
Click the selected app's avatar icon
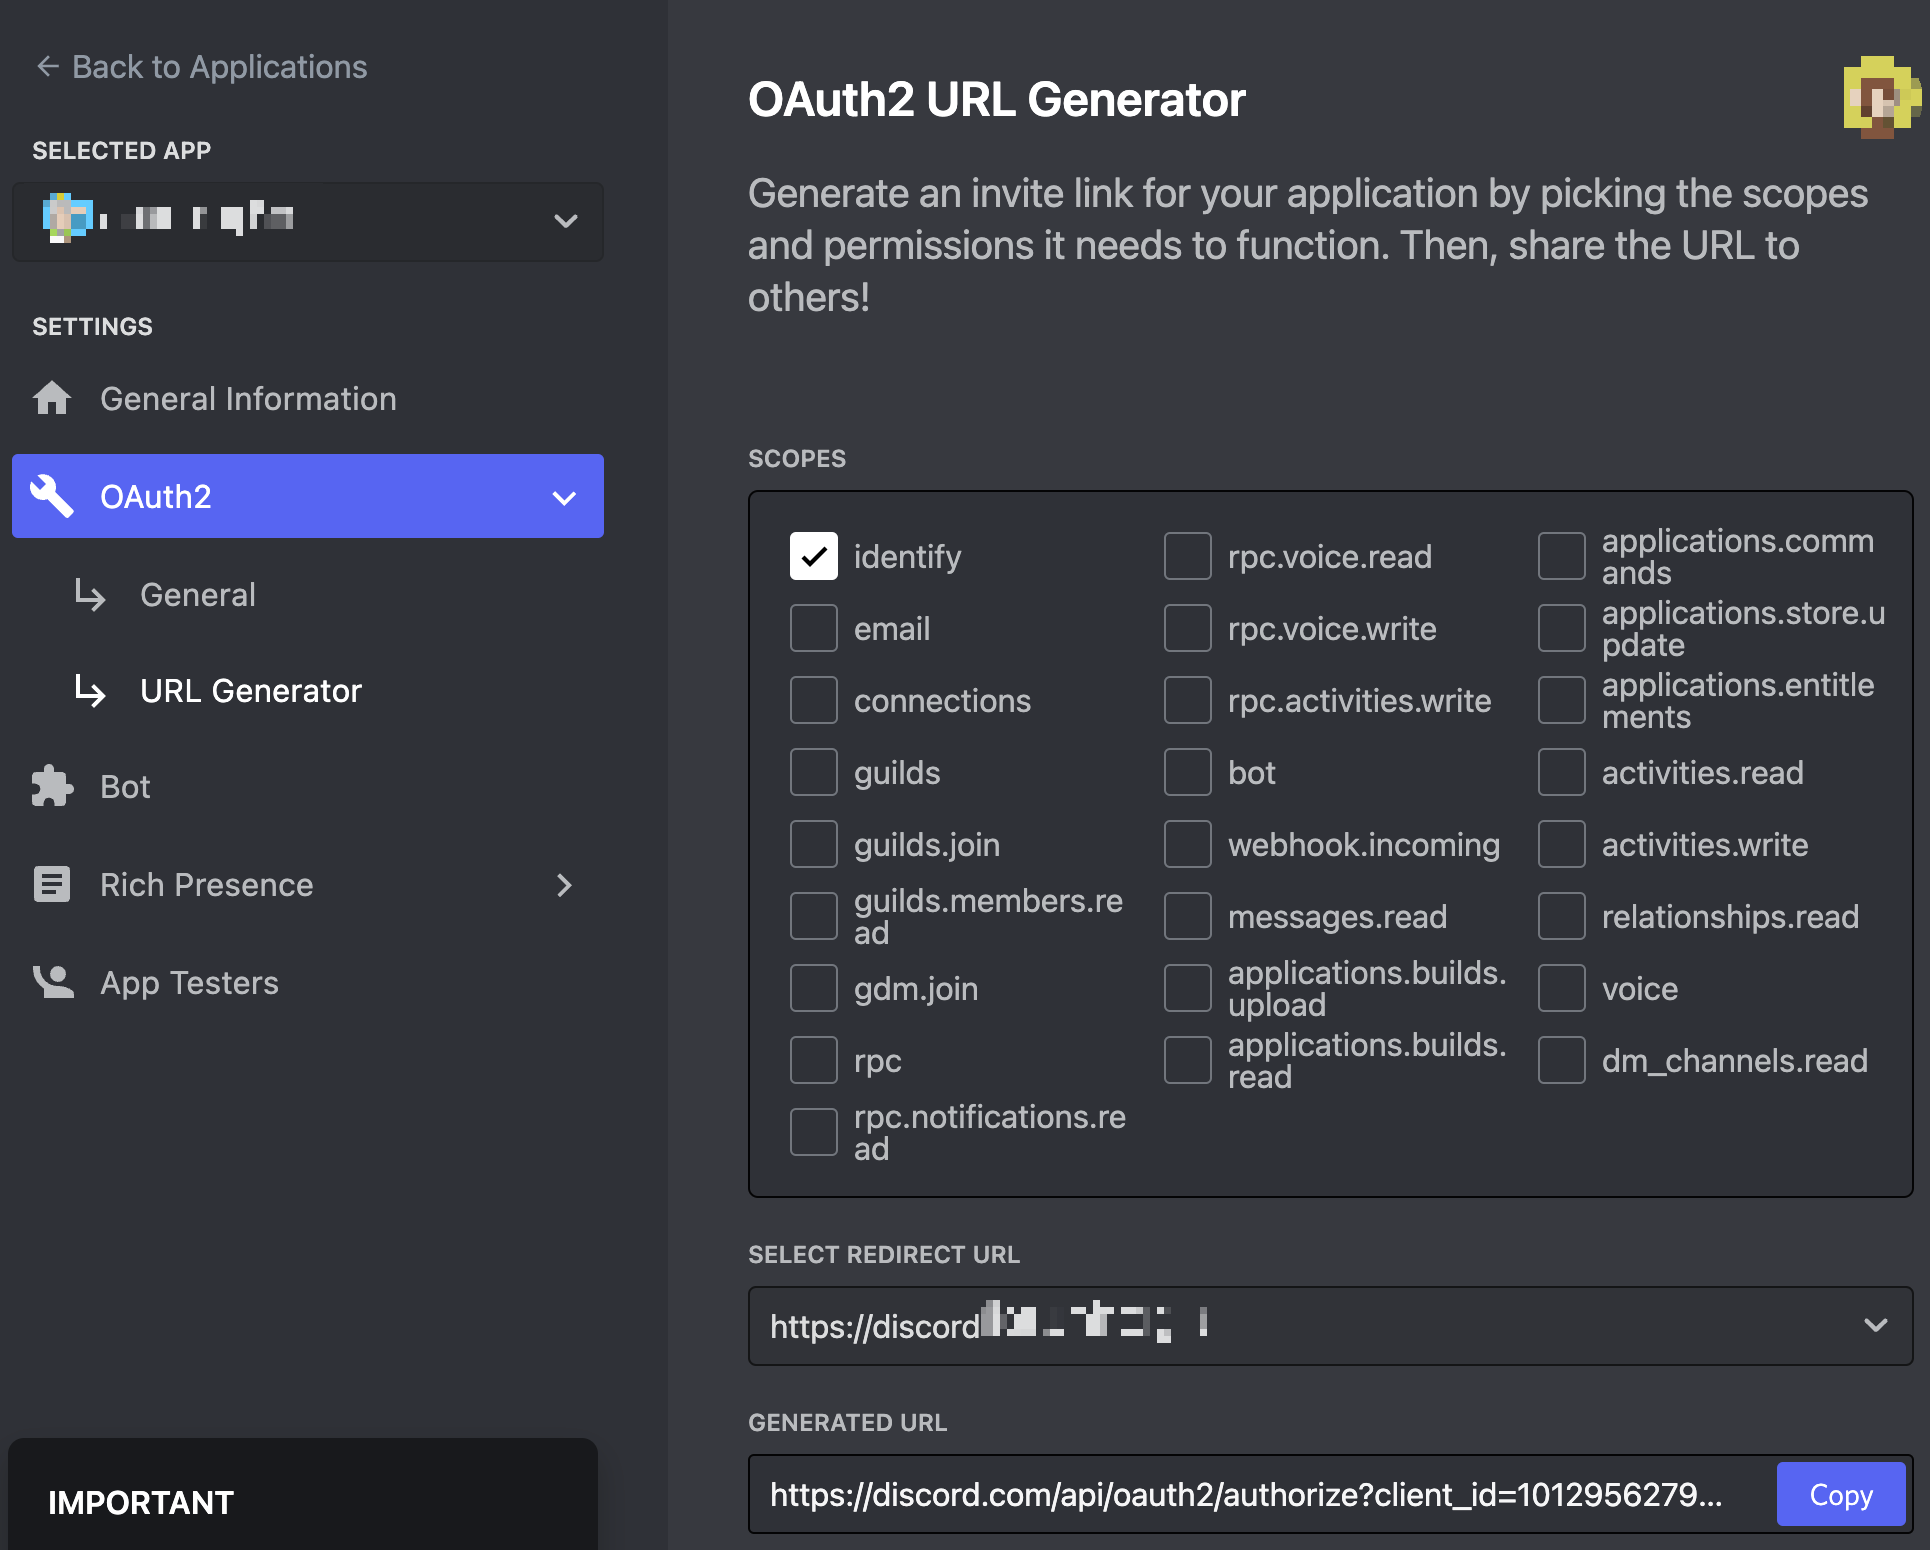65,218
